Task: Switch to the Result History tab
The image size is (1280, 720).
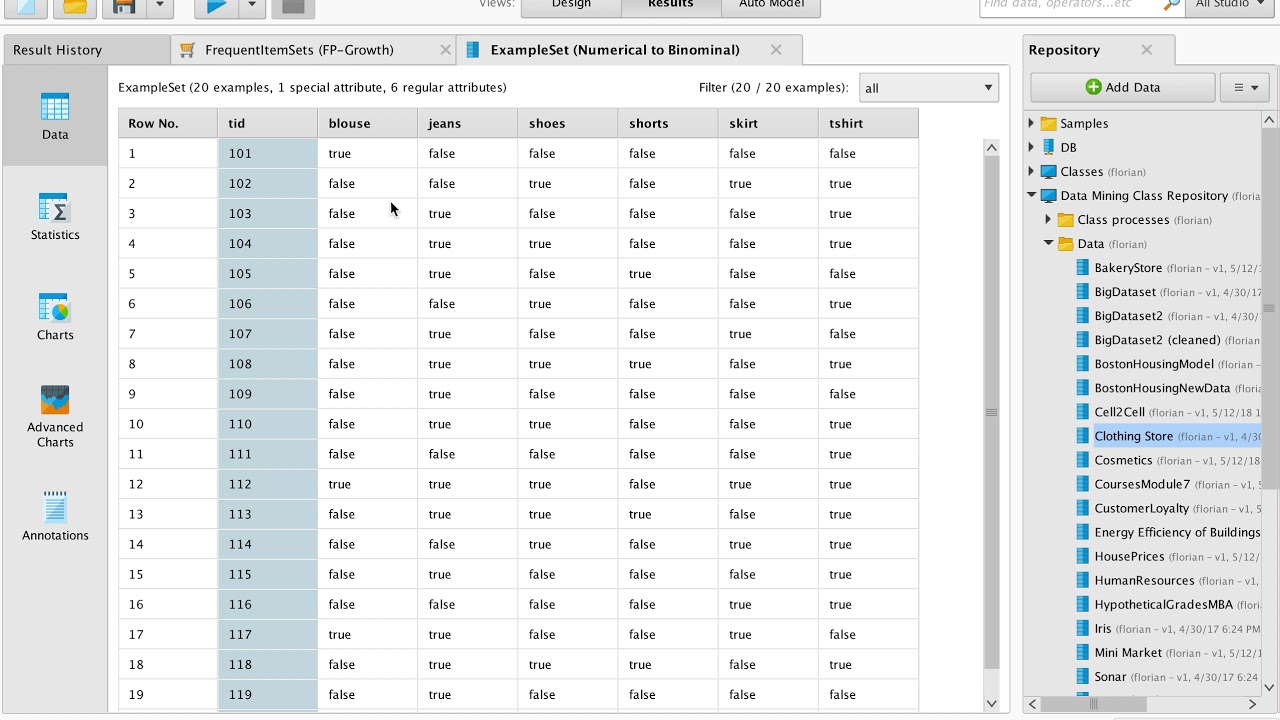Action: tap(87, 50)
